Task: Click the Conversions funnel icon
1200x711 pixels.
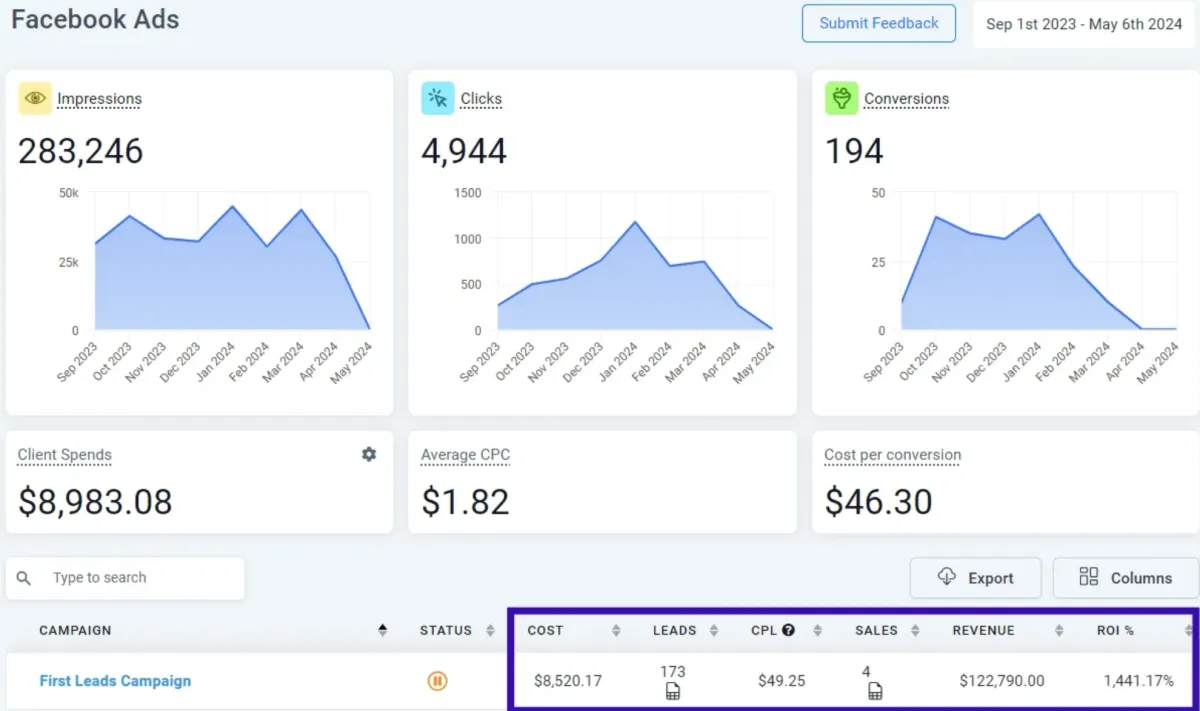Action: click(x=841, y=98)
